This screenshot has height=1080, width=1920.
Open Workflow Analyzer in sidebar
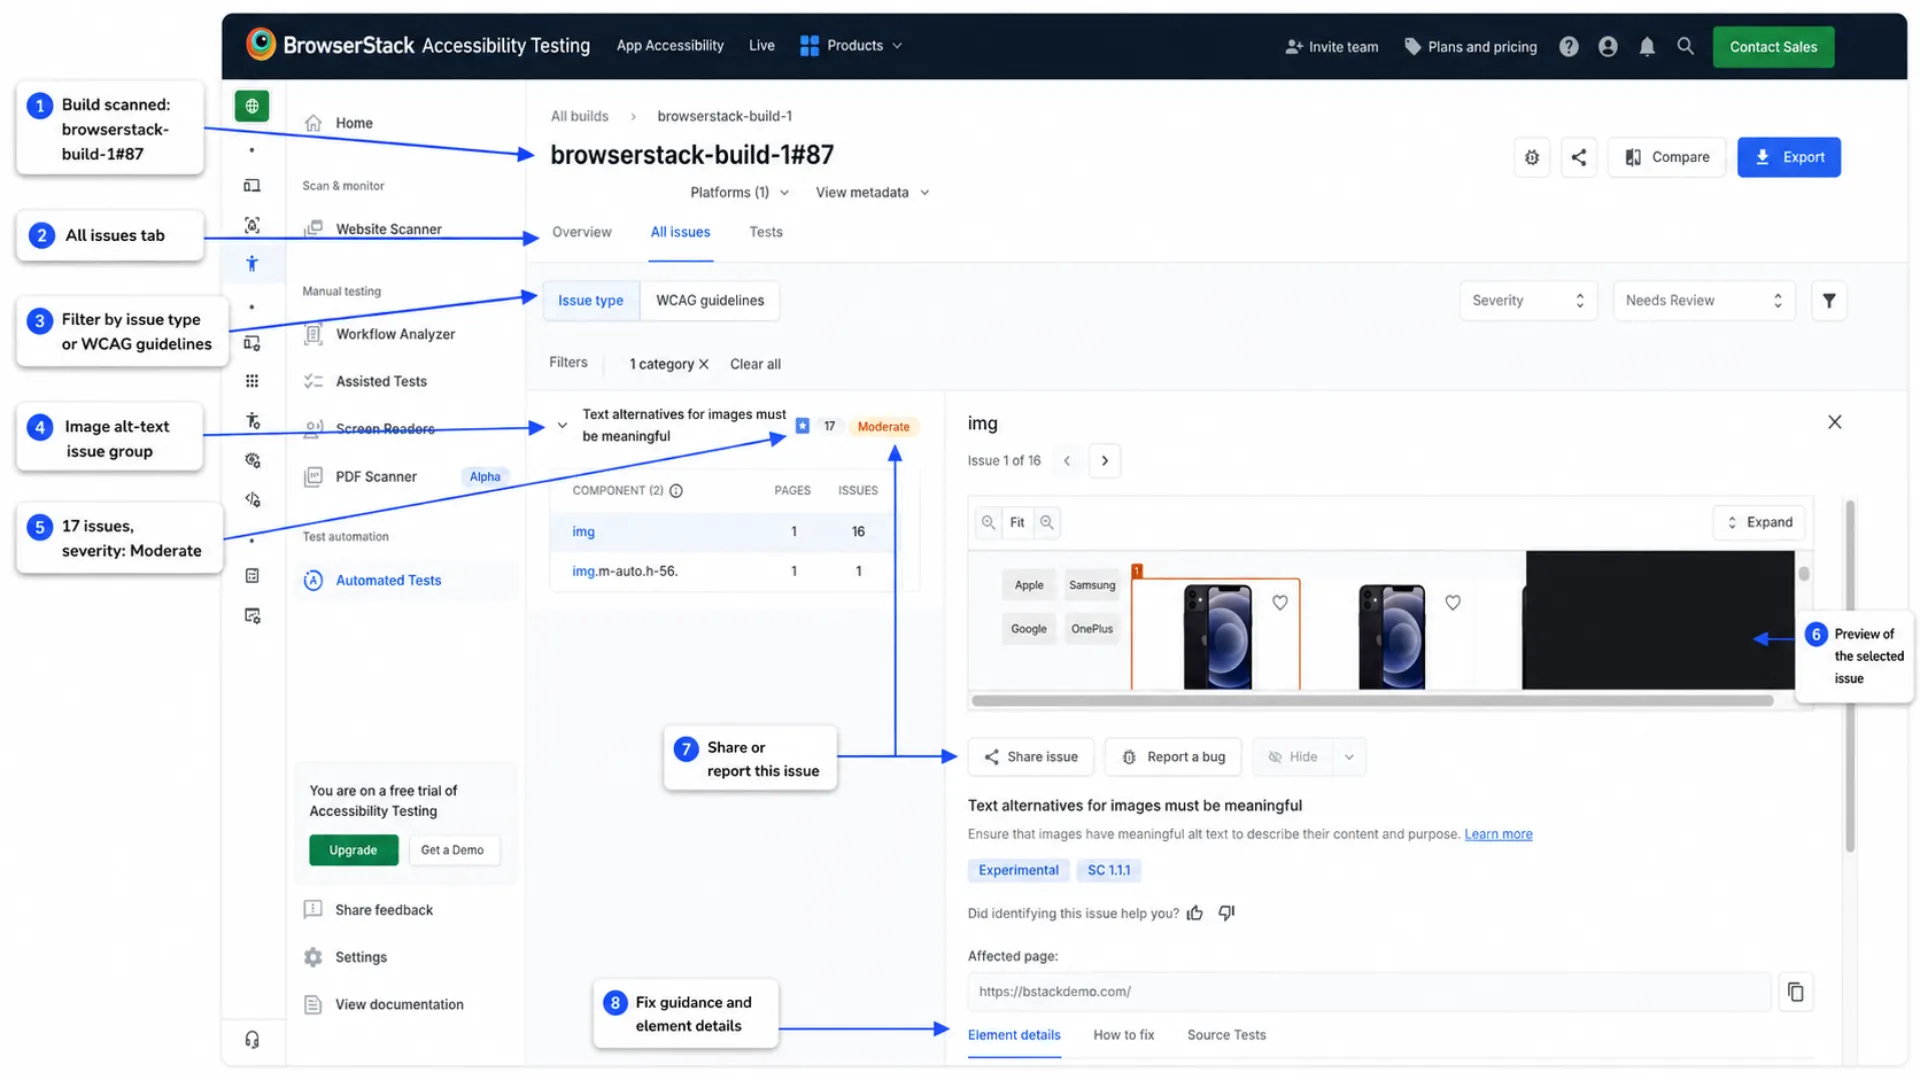395,334
